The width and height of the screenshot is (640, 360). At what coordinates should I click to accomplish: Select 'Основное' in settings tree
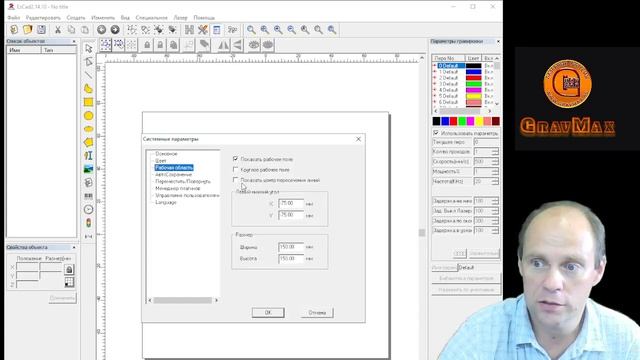[166, 154]
